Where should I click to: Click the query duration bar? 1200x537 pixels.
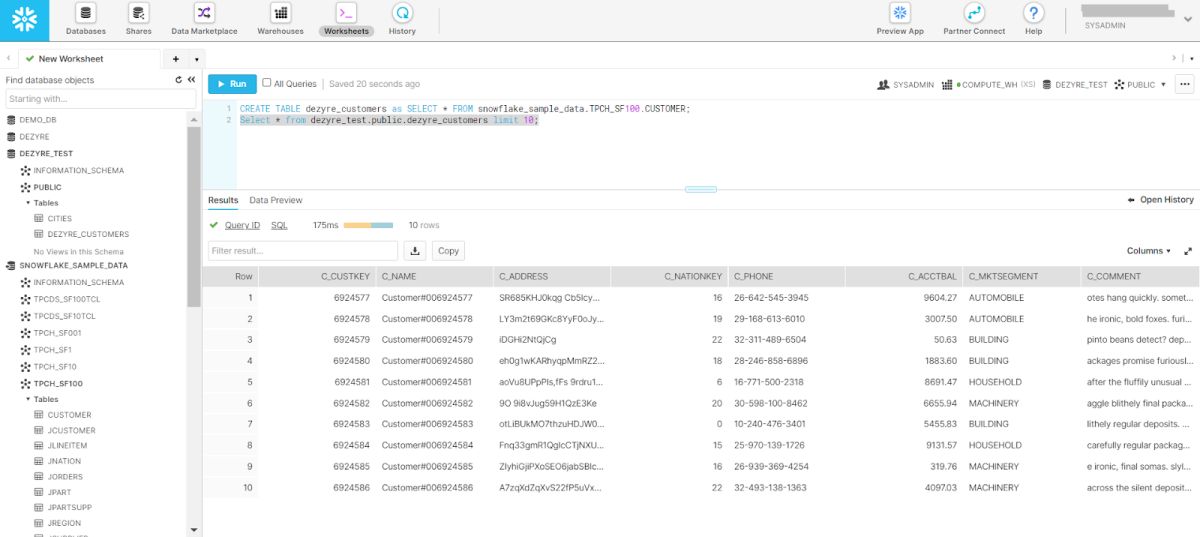coord(368,225)
